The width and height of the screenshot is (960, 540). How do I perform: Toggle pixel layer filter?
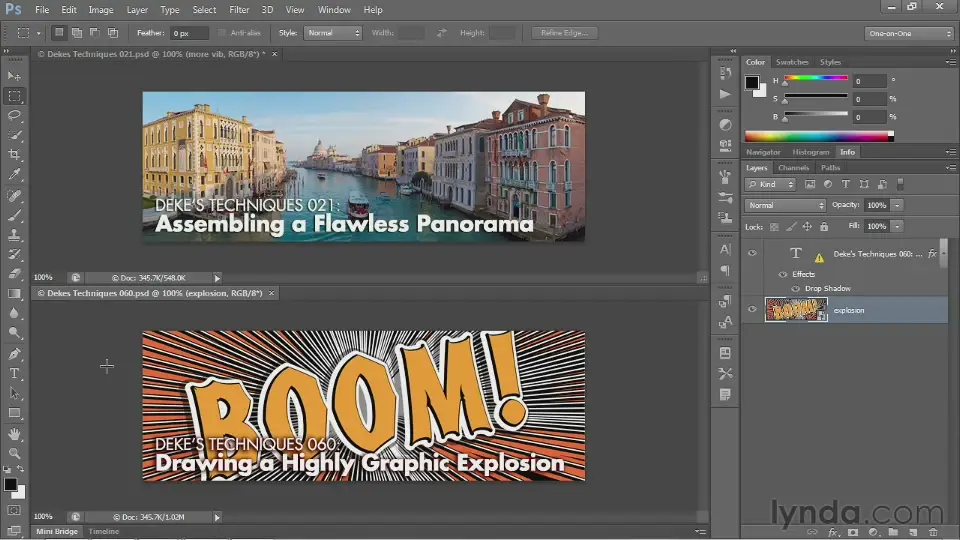810,184
